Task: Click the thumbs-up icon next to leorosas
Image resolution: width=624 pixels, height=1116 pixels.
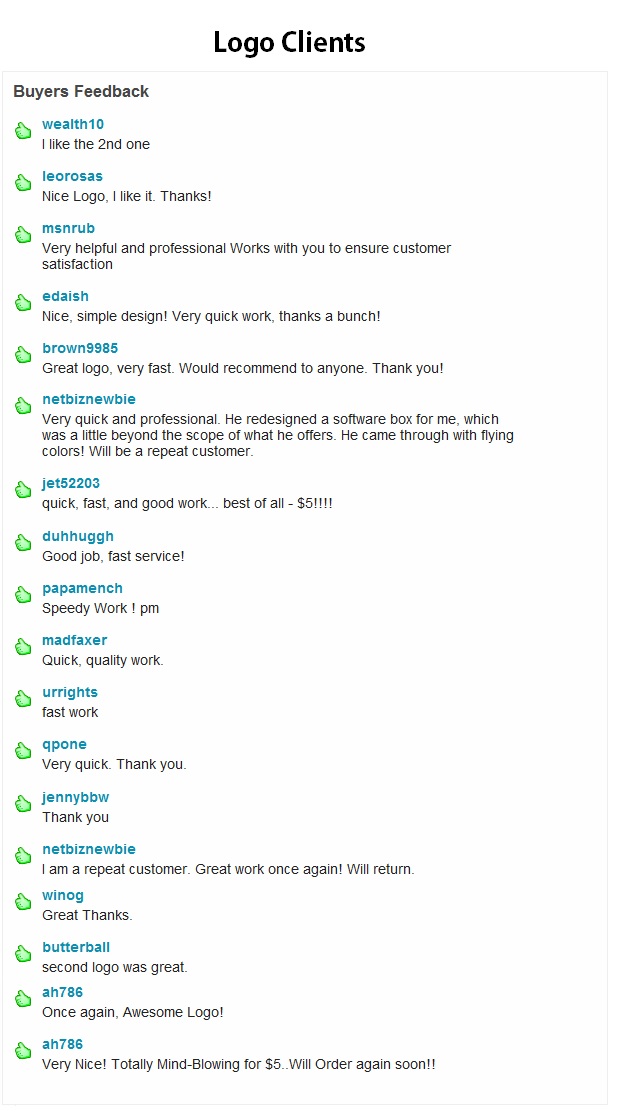Action: click(23, 182)
